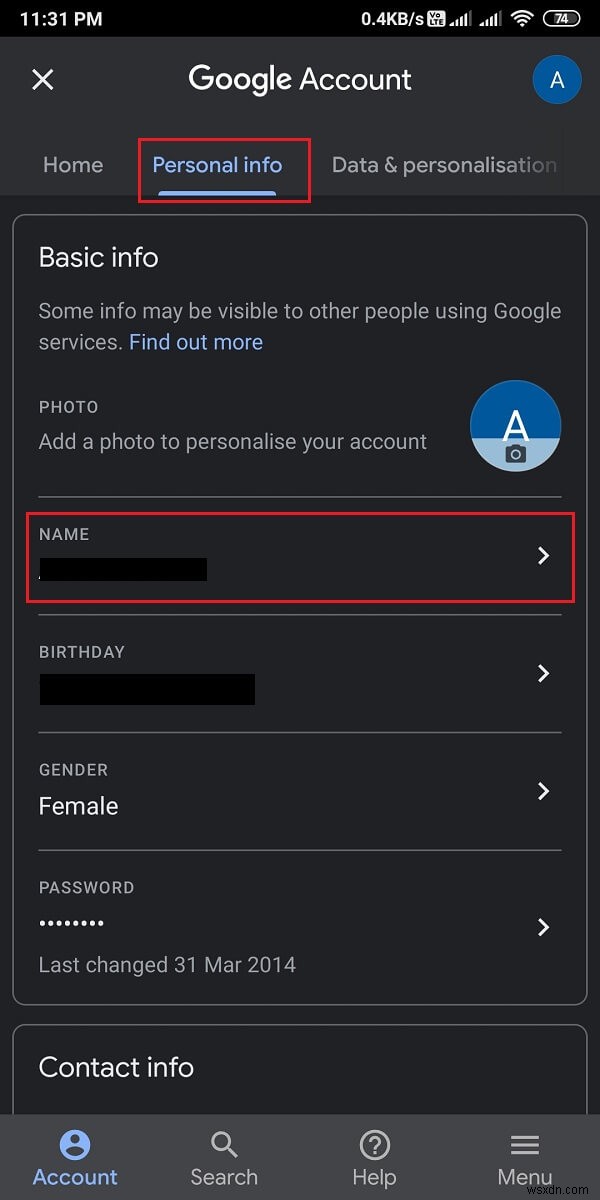Open the Data & personalisation tab
Screen dimensions: 600x1200
pos(444,165)
